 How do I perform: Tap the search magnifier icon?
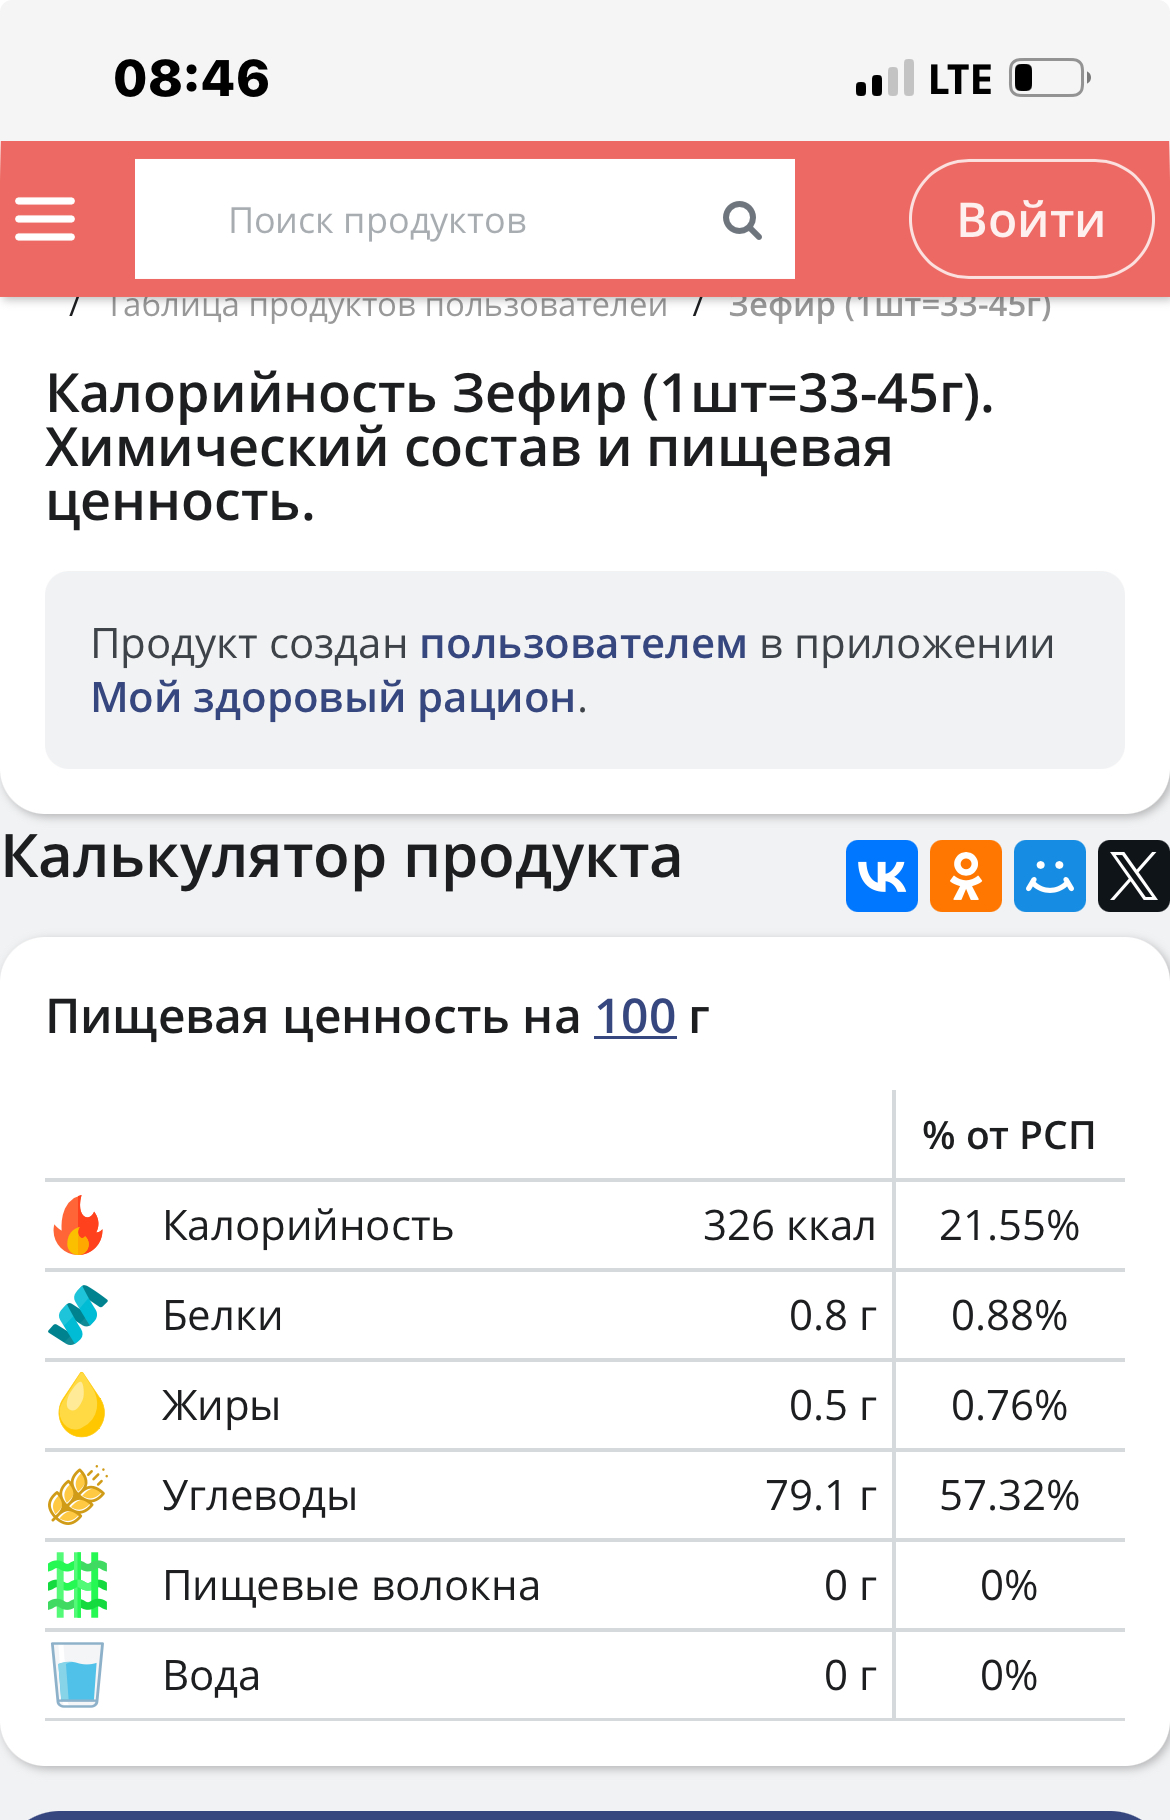(x=742, y=220)
